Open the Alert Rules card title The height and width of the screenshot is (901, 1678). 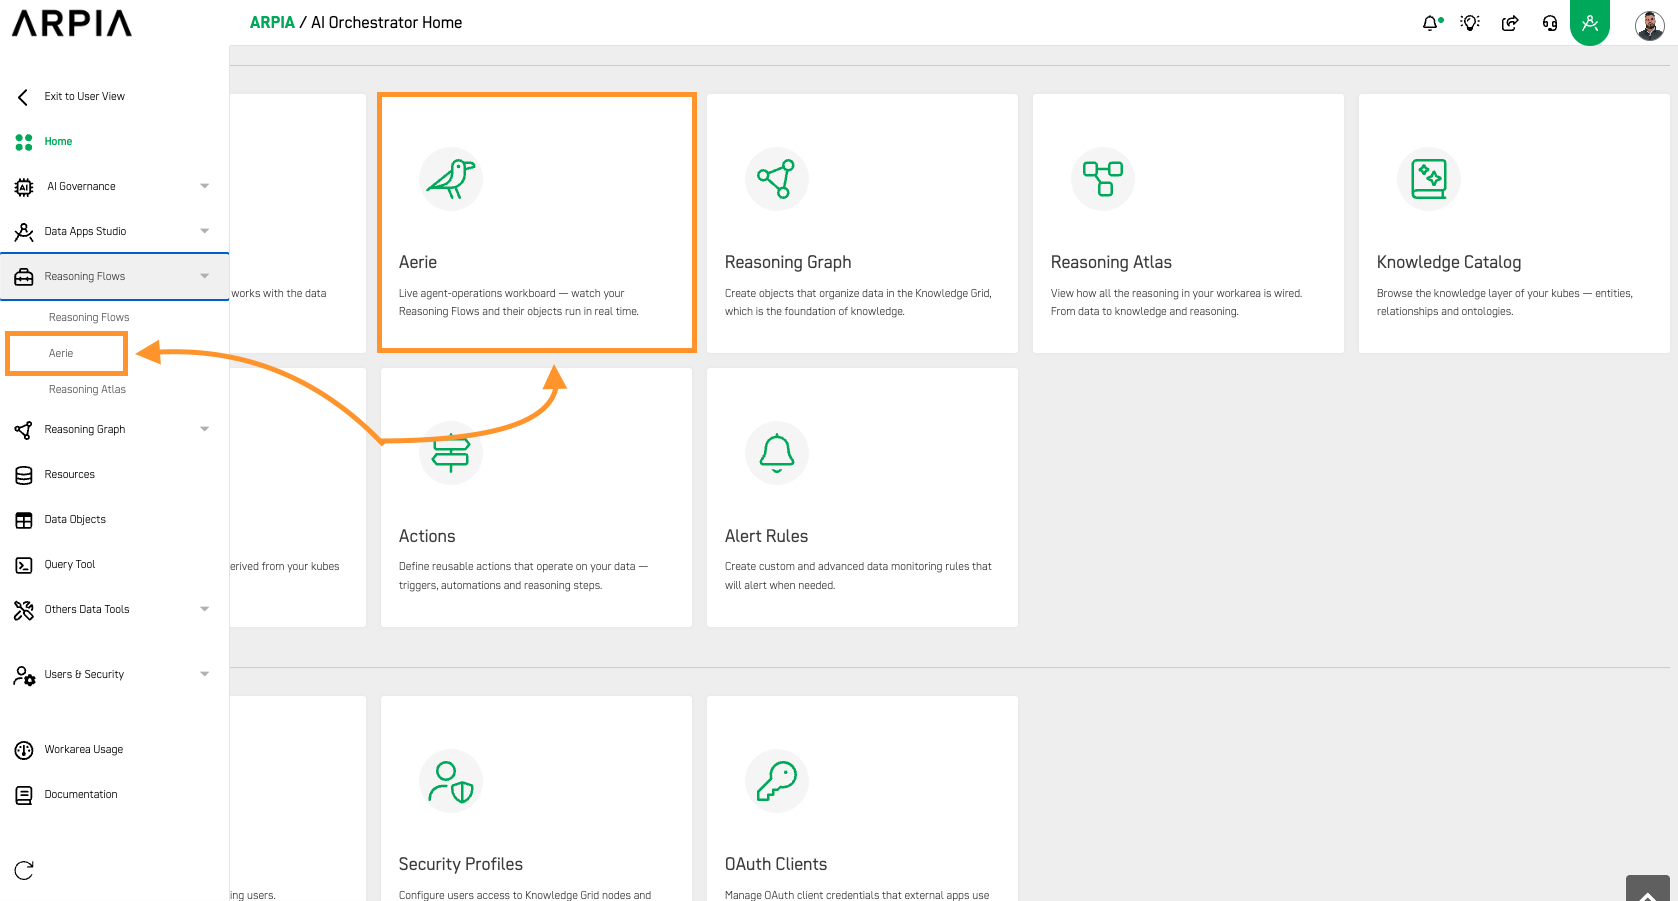coord(766,536)
